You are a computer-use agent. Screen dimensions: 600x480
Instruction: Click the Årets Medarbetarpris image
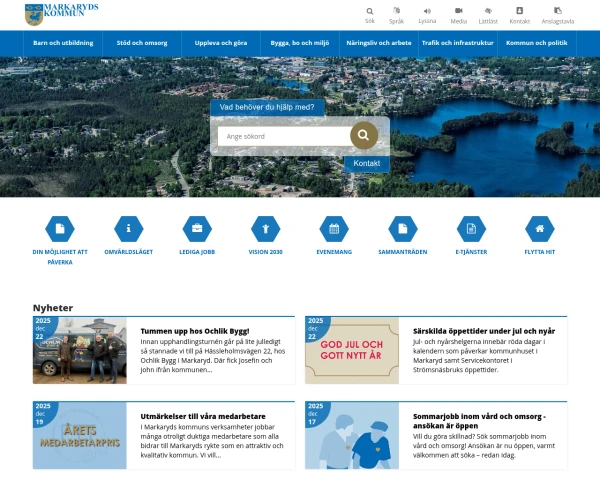80,436
